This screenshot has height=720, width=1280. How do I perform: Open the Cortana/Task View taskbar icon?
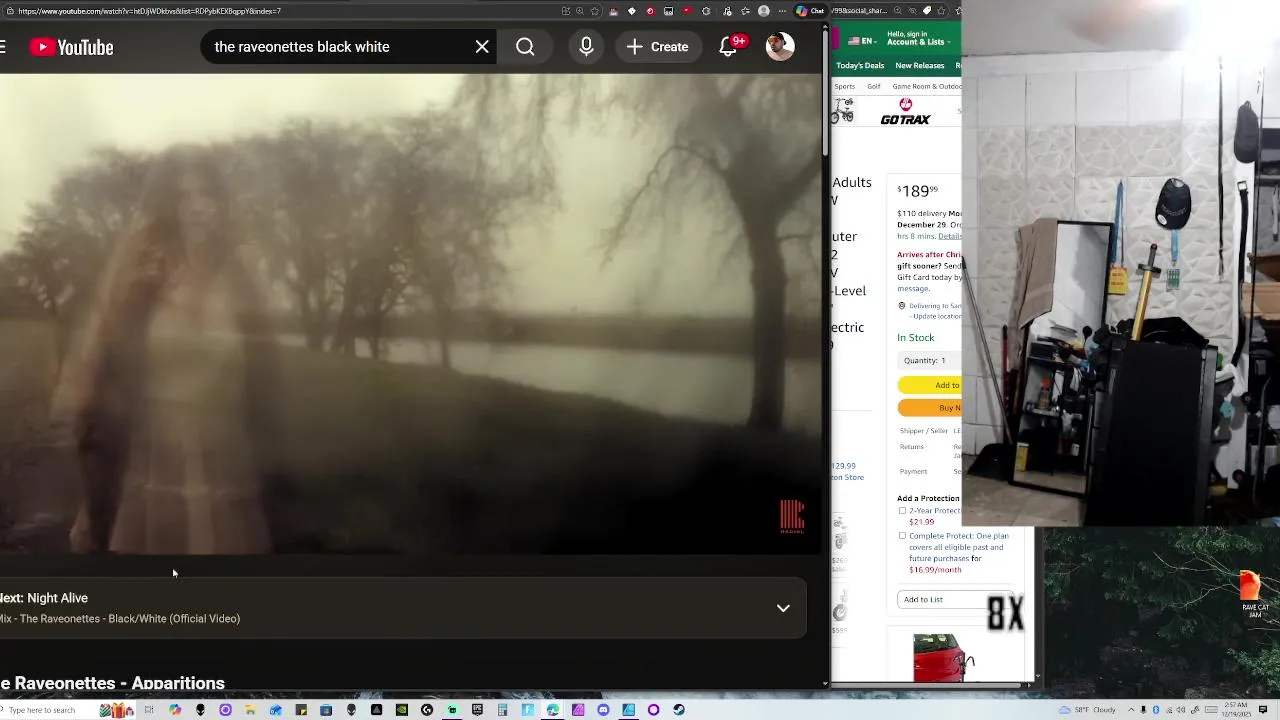[x=149, y=710]
